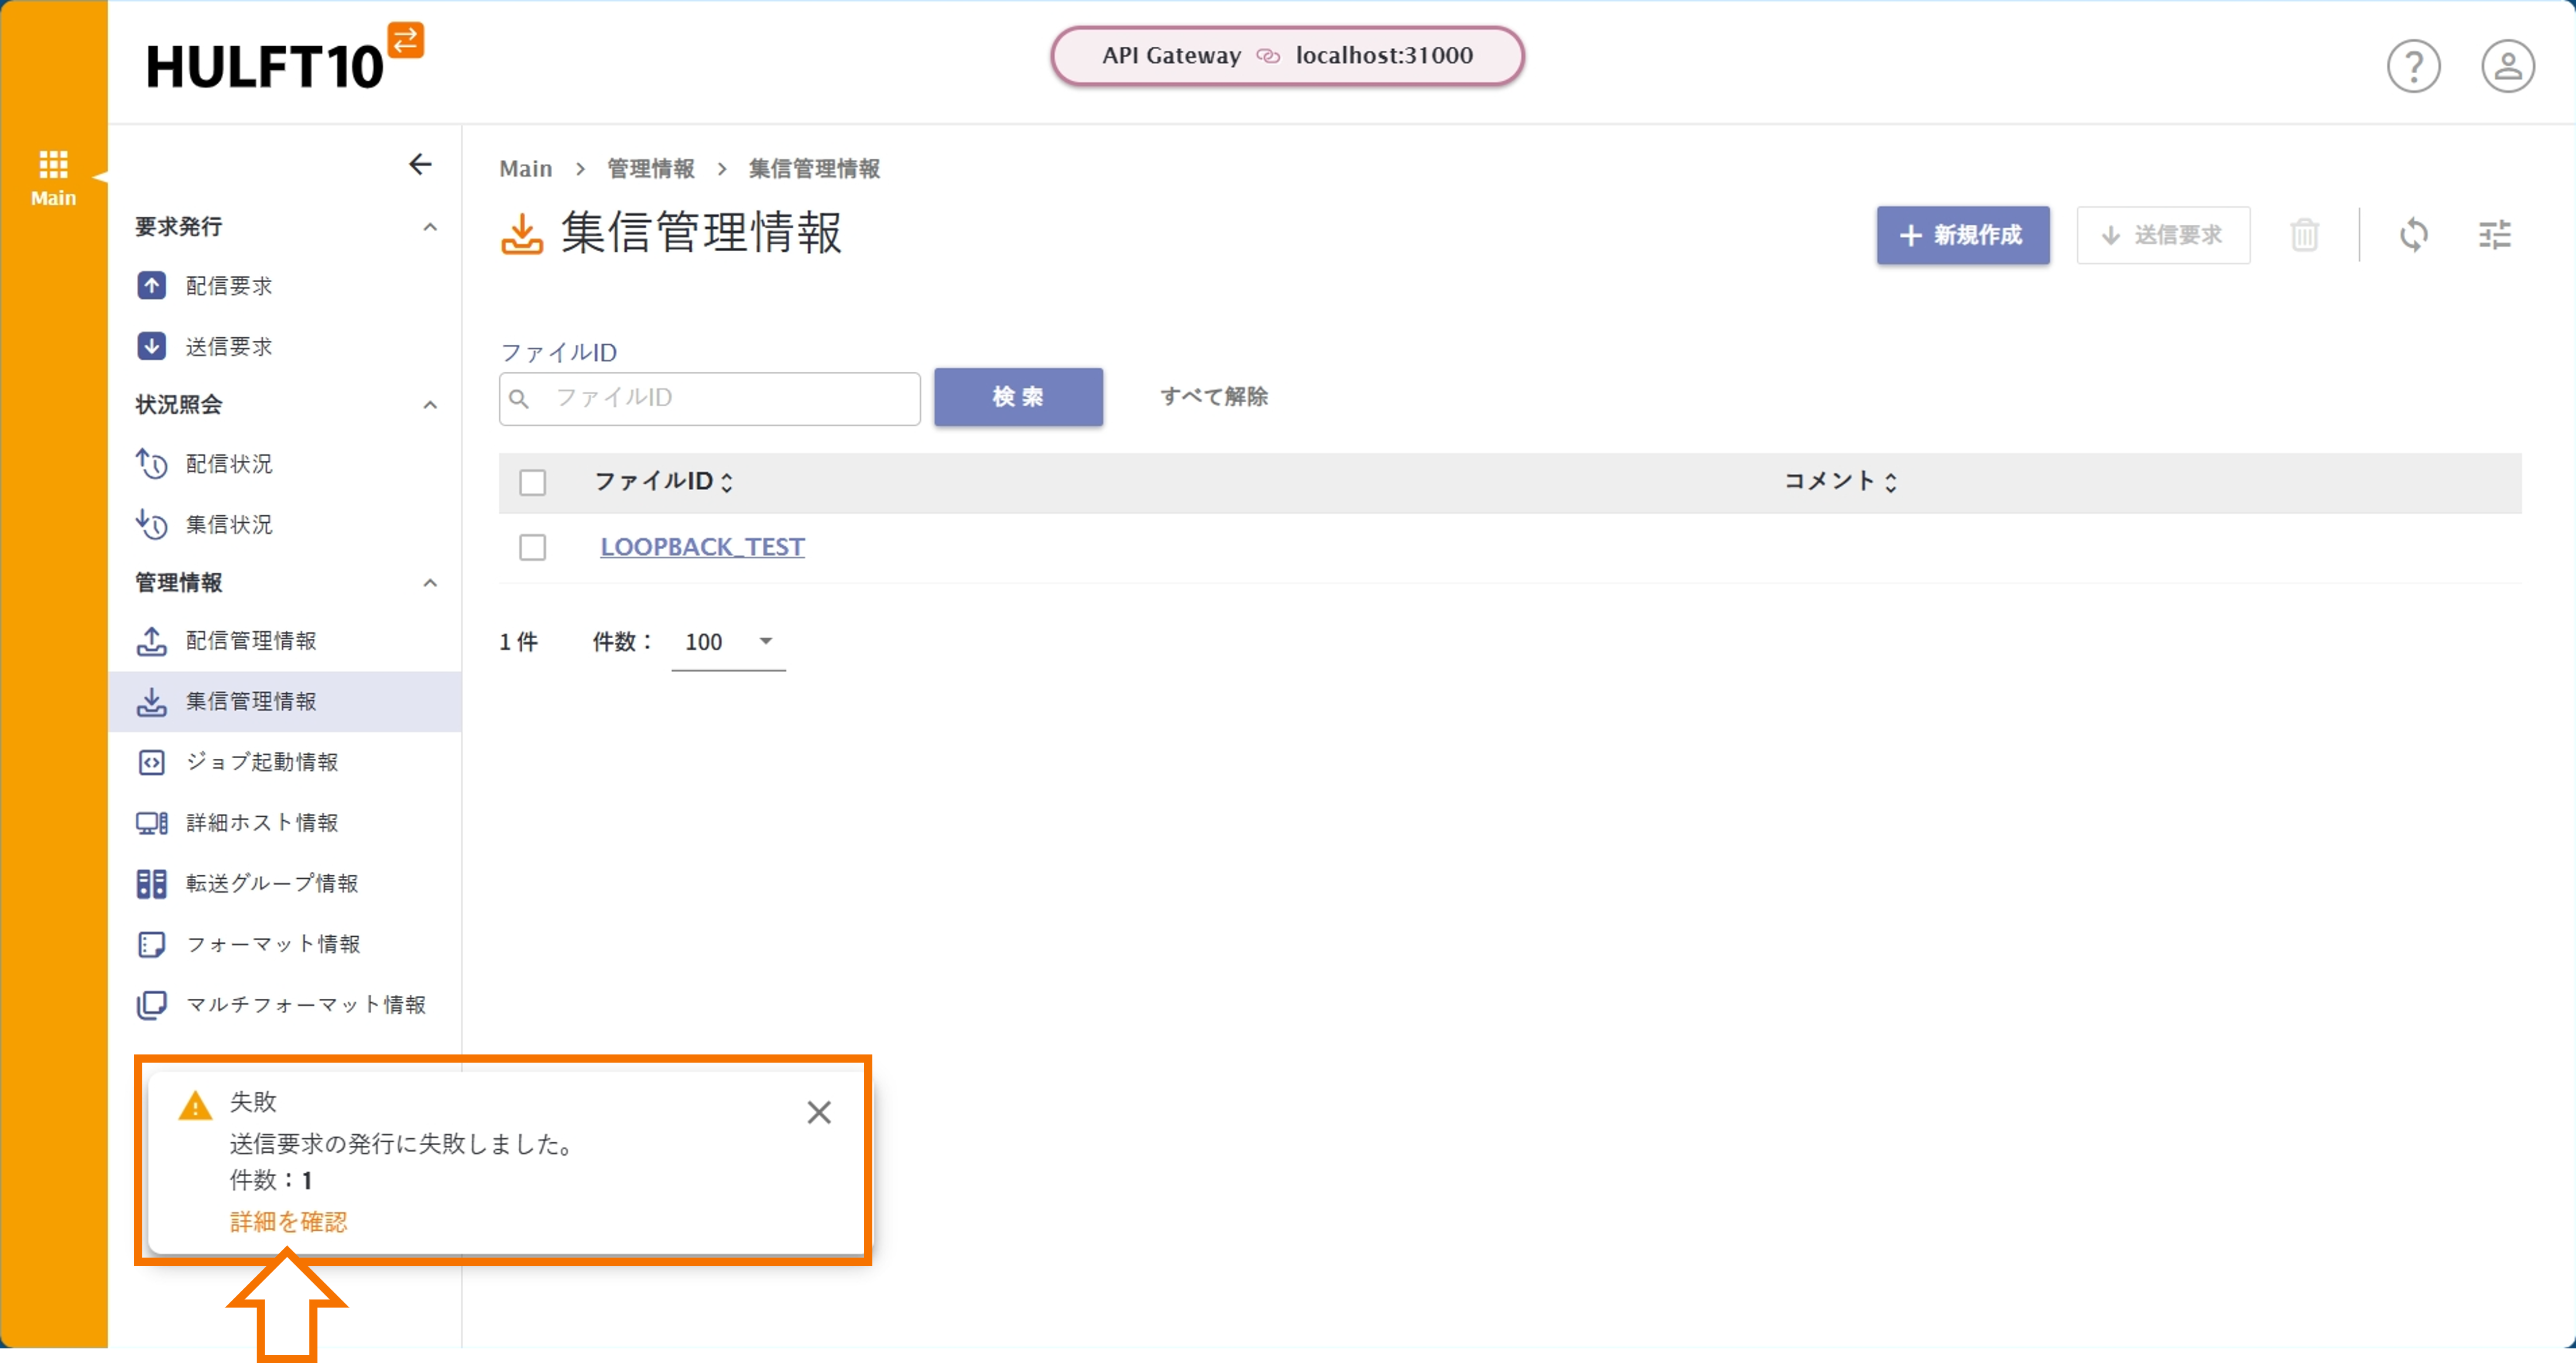Click the 検索 search button

(x=1018, y=397)
